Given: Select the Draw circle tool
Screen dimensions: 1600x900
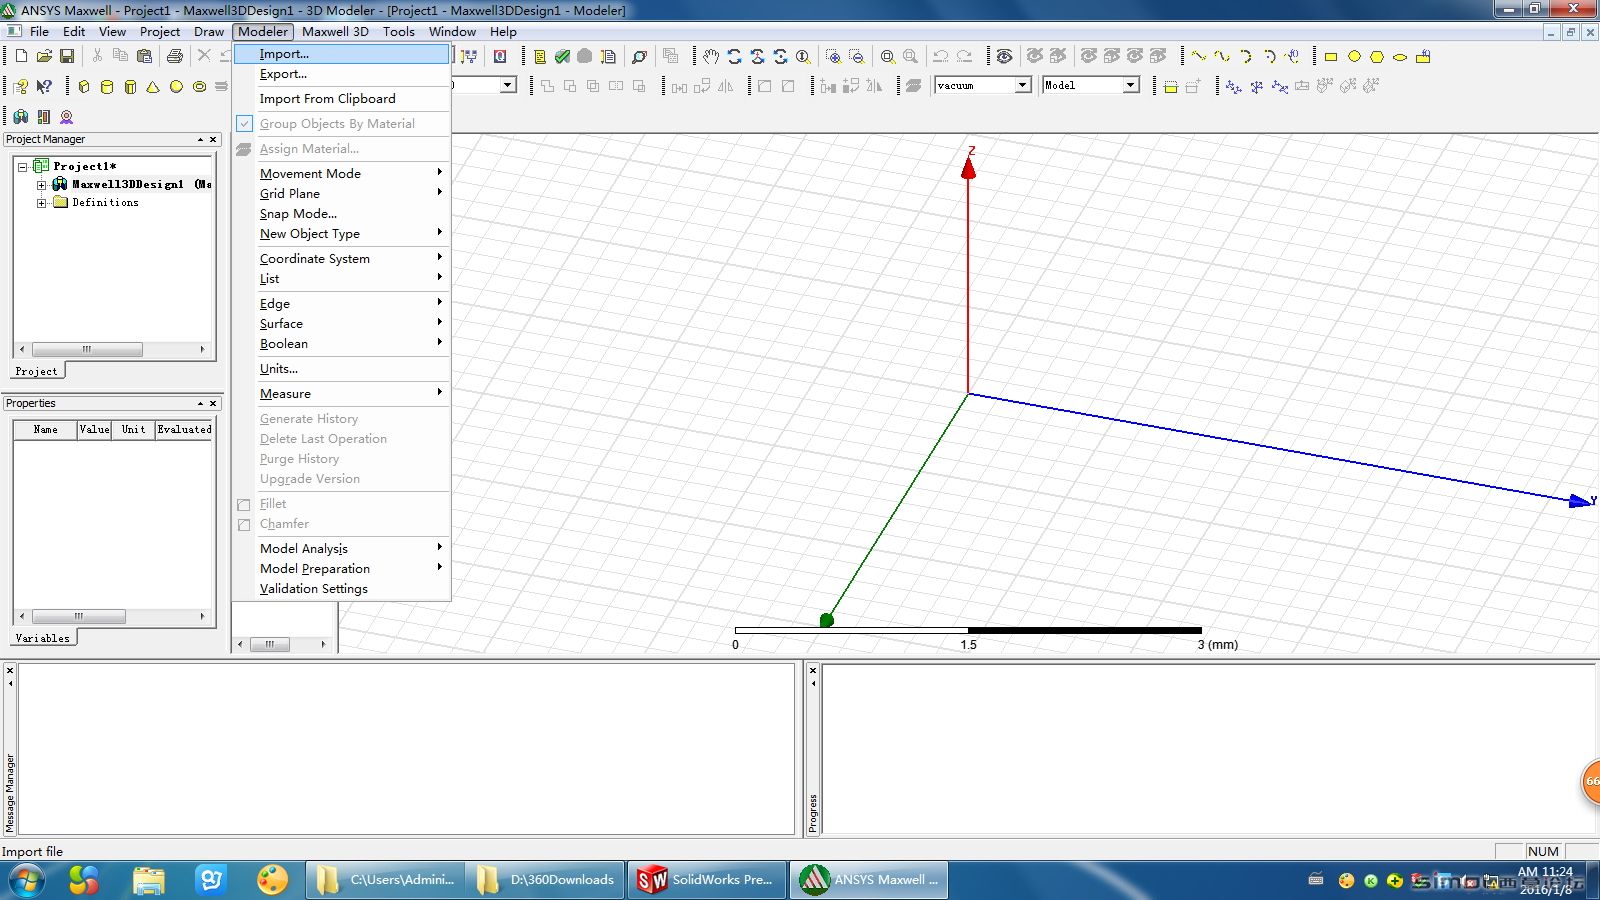Looking at the screenshot, I should [x=1354, y=56].
